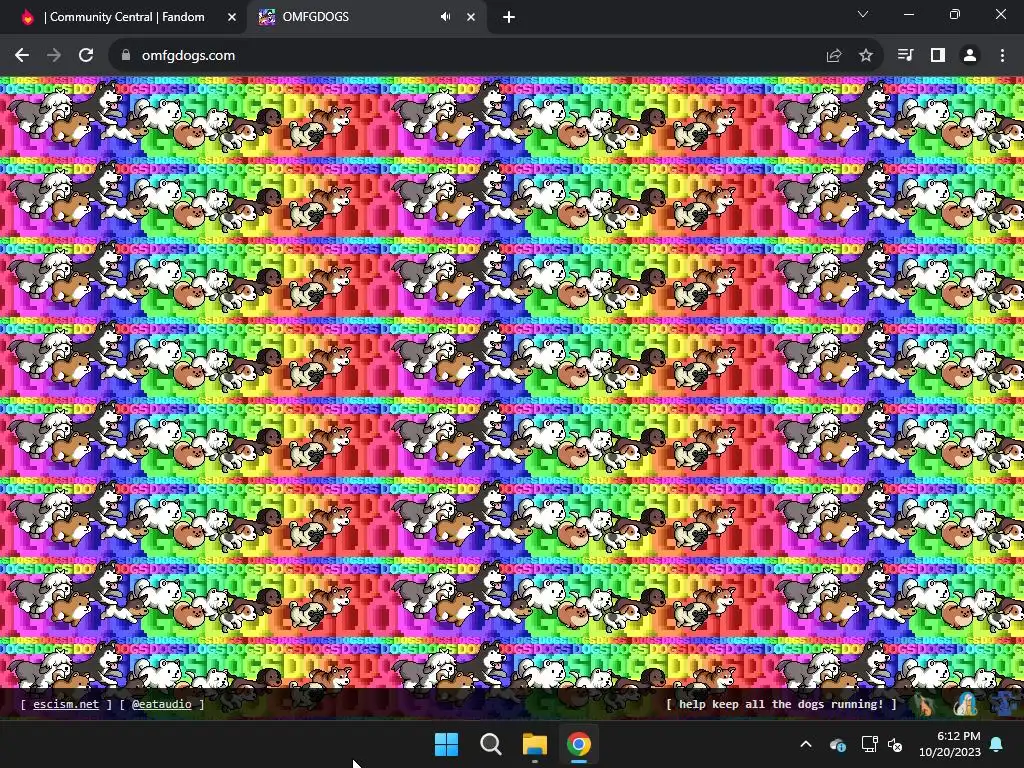Open Windows taskbar search
Viewport: 1024px width, 768px height.
pos(490,744)
